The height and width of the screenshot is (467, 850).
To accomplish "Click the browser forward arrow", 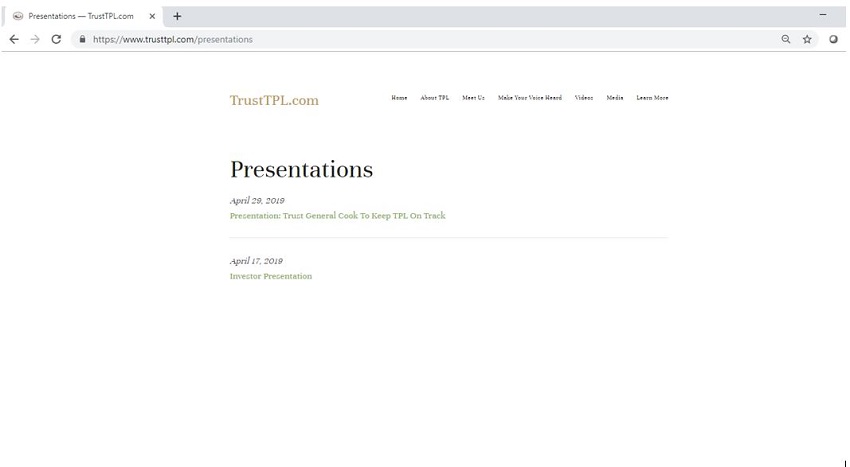I will tap(35, 39).
